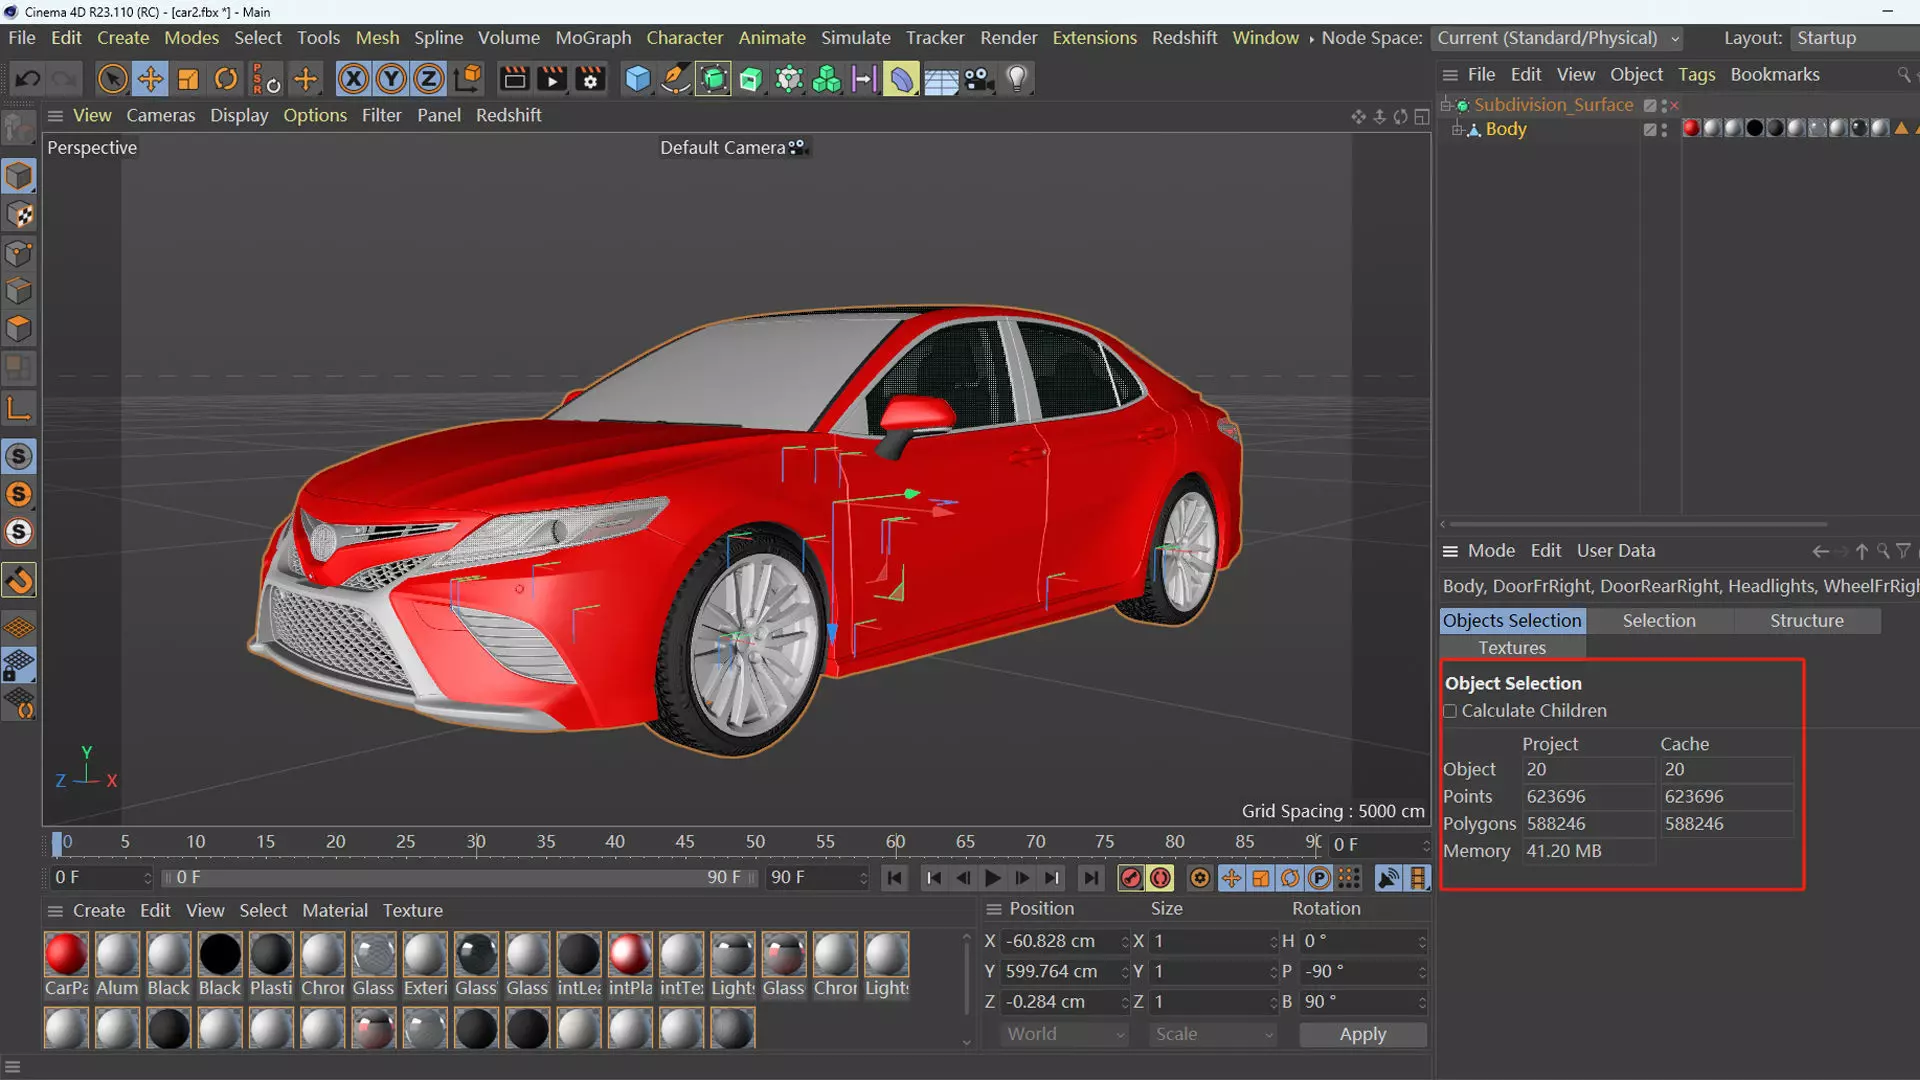Open the Scale mode dropdown

pyautogui.click(x=1213, y=1035)
